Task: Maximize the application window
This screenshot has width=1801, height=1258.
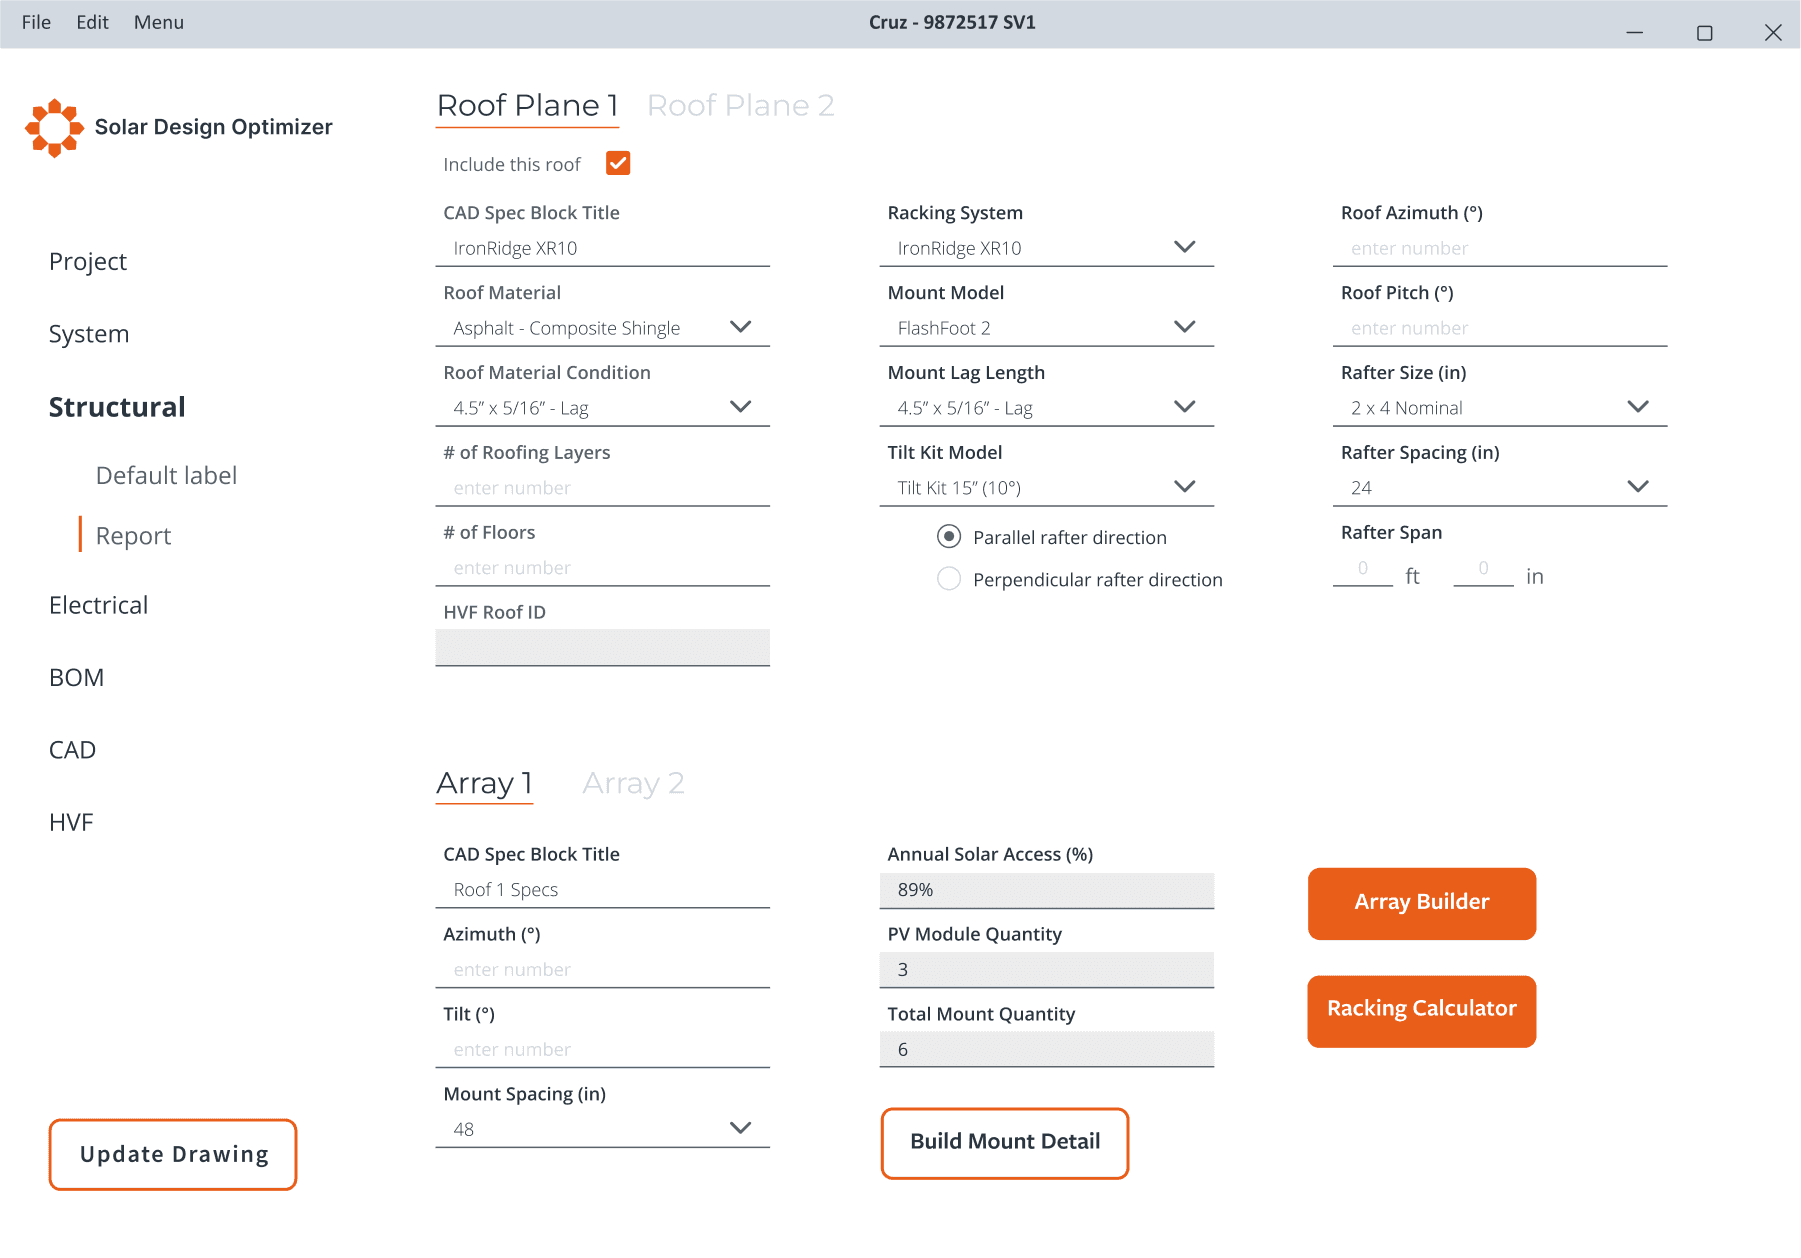Action: (1704, 33)
